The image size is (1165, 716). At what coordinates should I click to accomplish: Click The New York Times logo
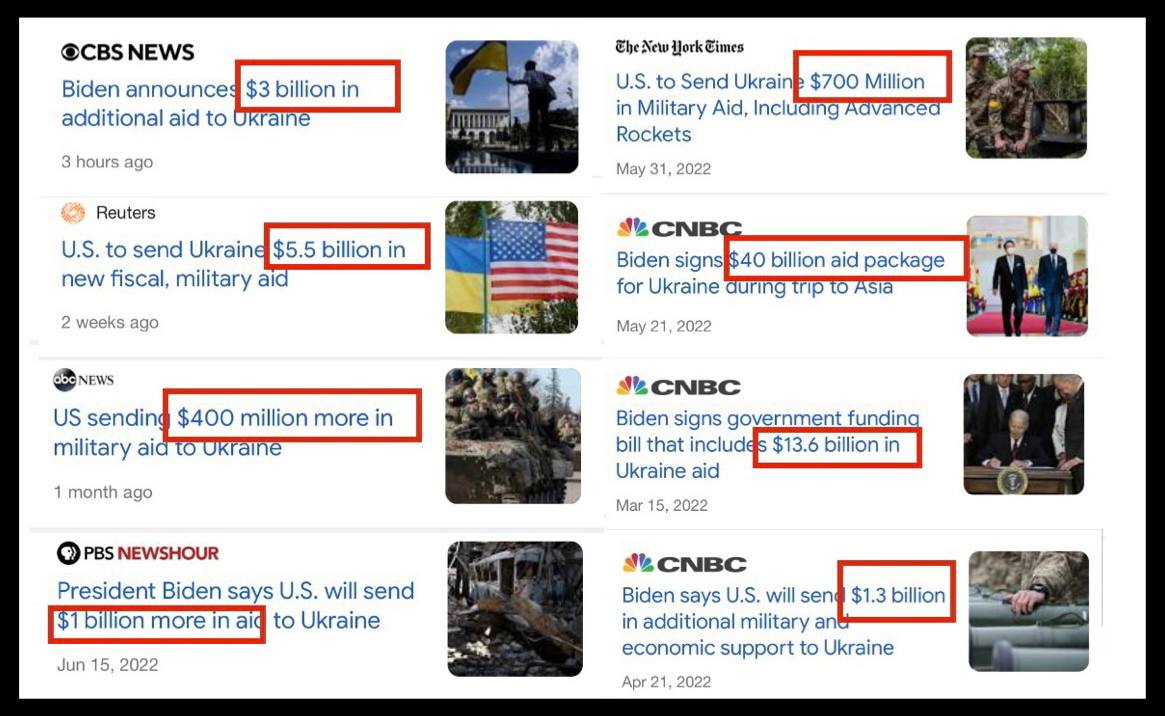click(680, 47)
